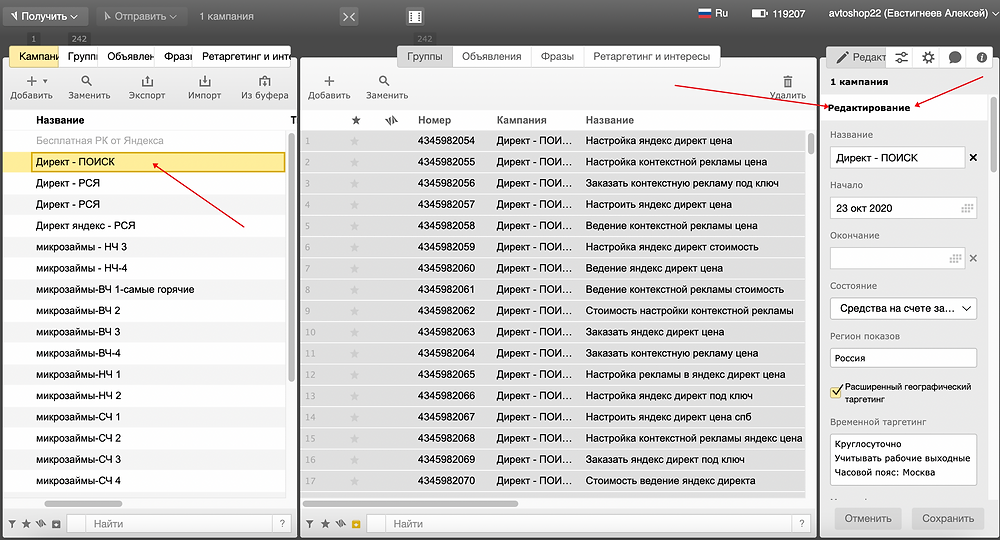Click the collapse panels arrows icon in top bar

[349, 17]
